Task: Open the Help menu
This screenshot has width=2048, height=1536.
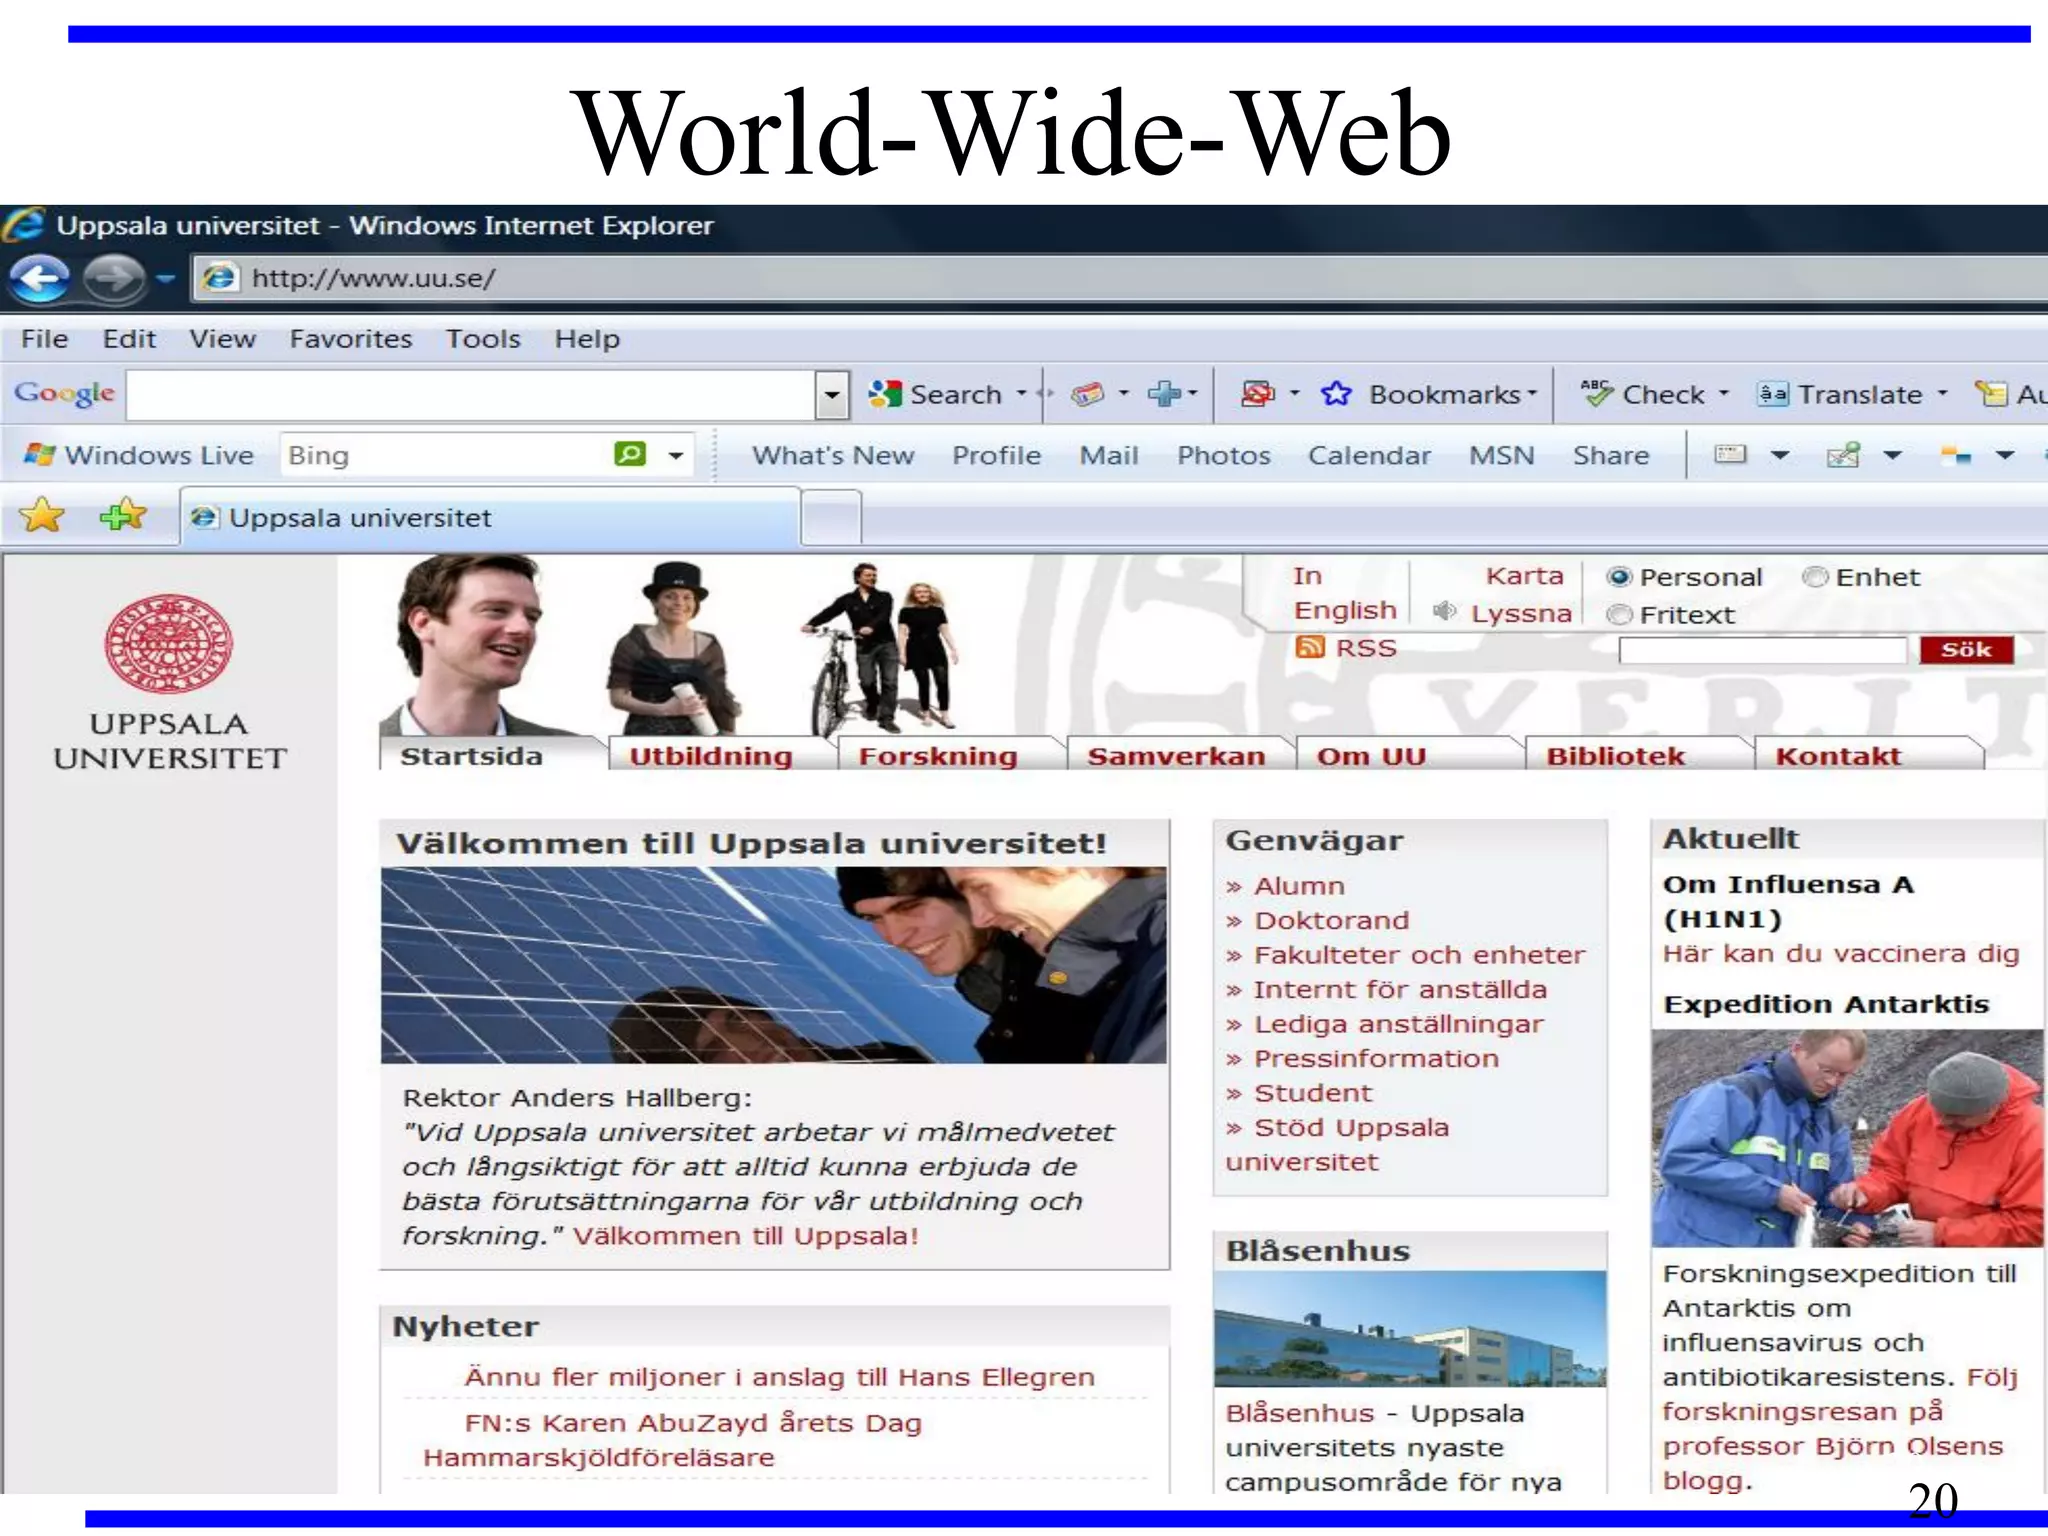Action: coord(587,339)
